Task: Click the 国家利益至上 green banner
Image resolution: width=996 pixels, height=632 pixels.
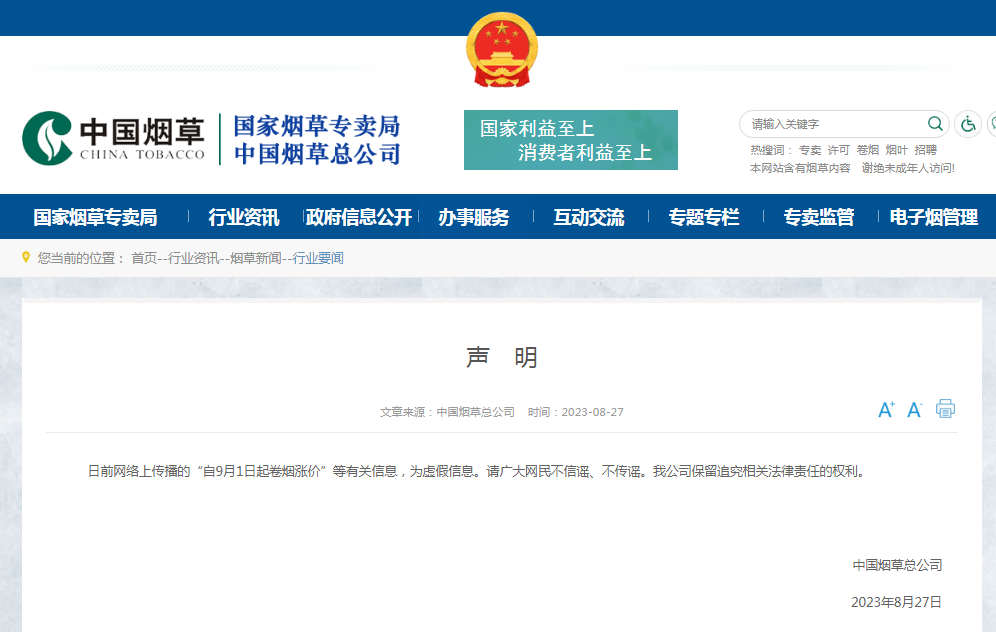Action: (x=570, y=140)
